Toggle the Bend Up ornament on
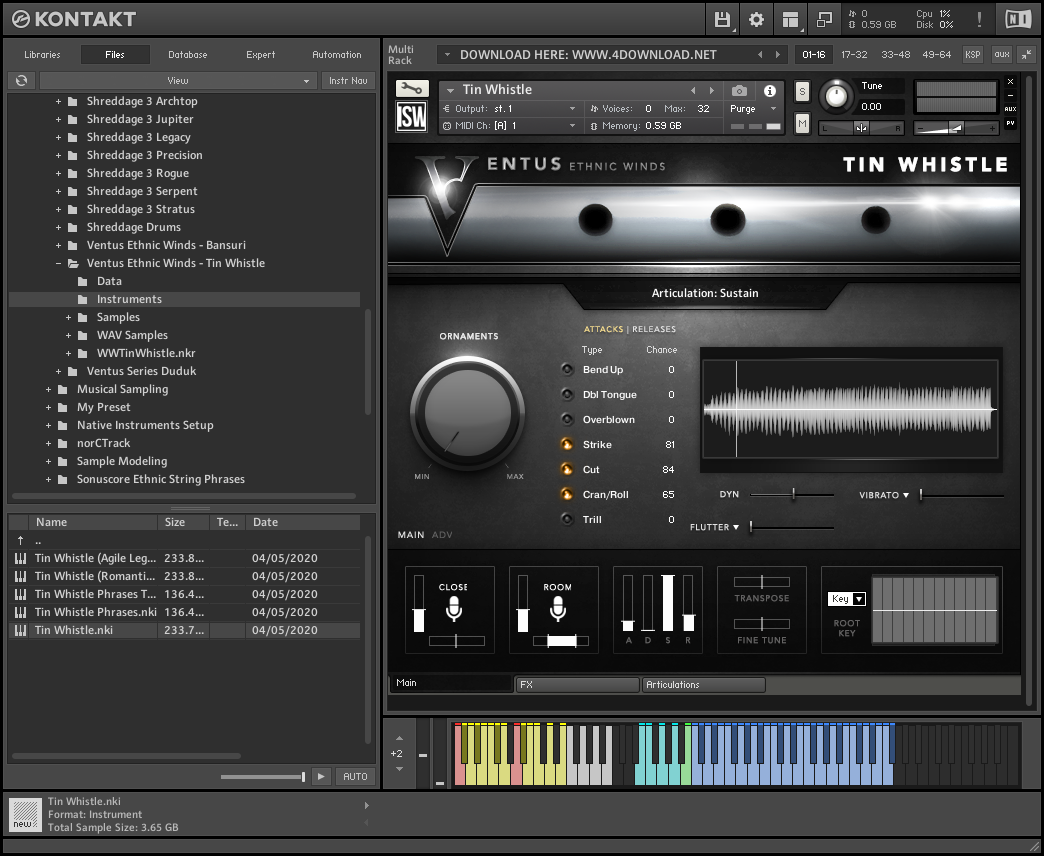The height and width of the screenshot is (856, 1044). pyautogui.click(x=567, y=370)
